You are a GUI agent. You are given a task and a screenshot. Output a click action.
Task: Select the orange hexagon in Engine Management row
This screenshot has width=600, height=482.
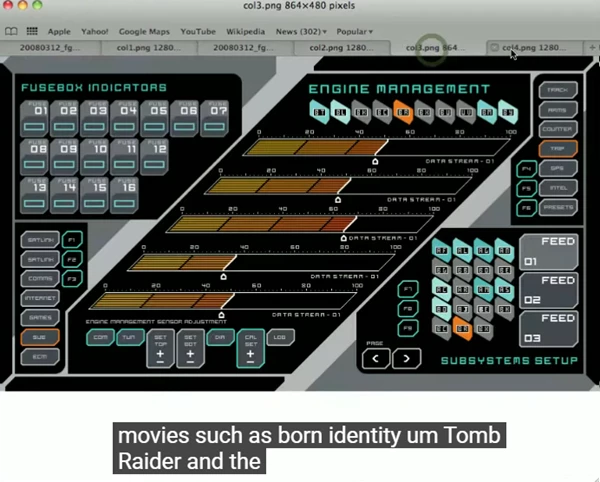point(403,112)
